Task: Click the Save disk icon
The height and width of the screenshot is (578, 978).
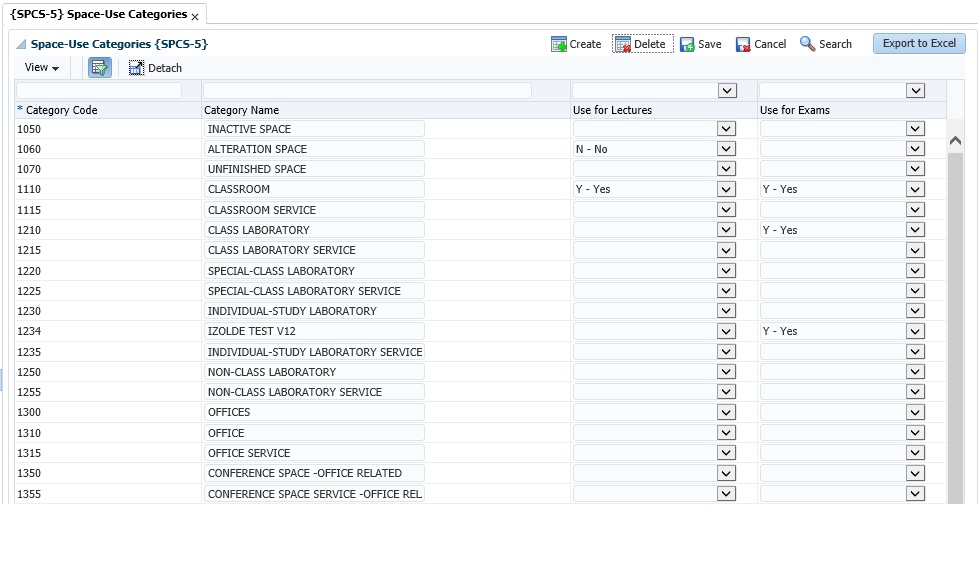Action: (687, 44)
